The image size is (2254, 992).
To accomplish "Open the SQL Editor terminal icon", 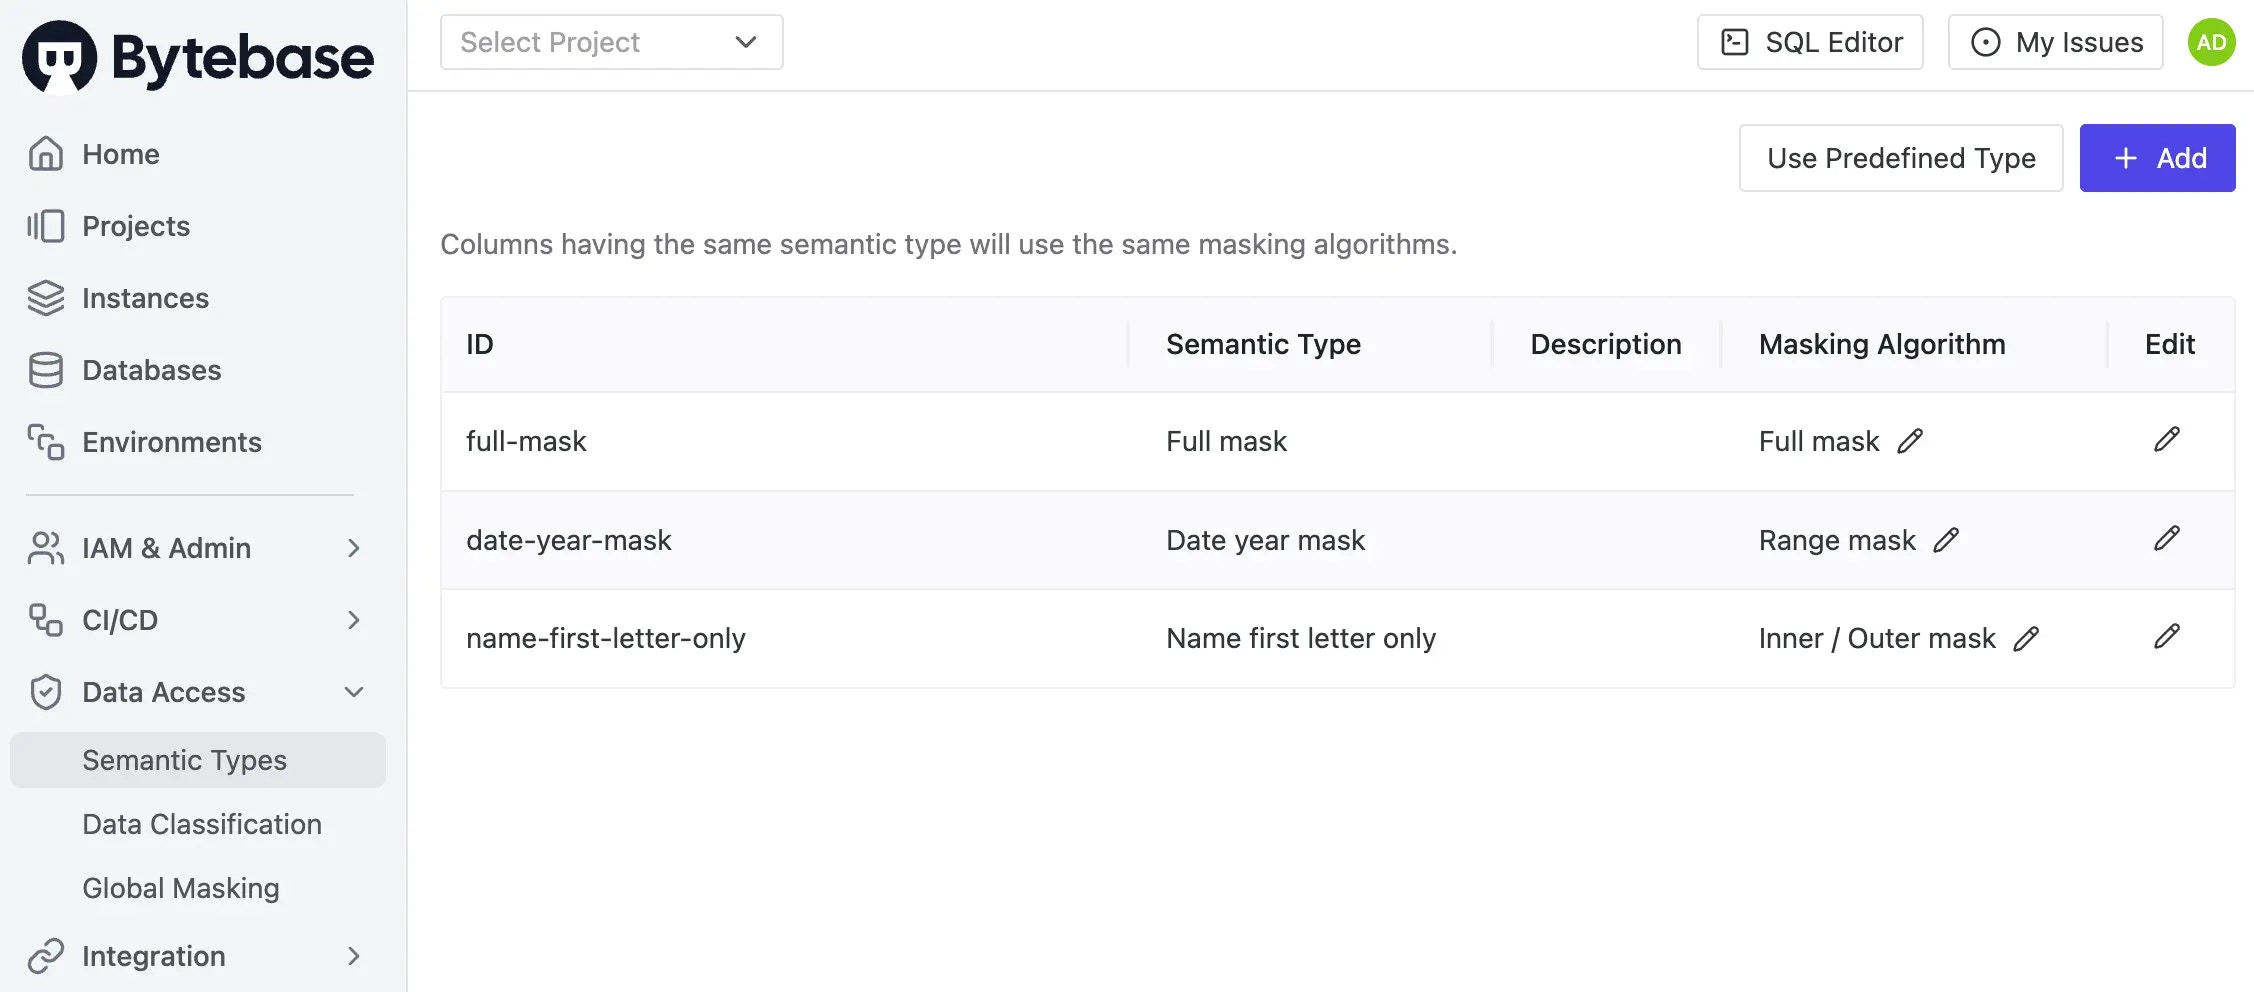I will tap(1731, 42).
